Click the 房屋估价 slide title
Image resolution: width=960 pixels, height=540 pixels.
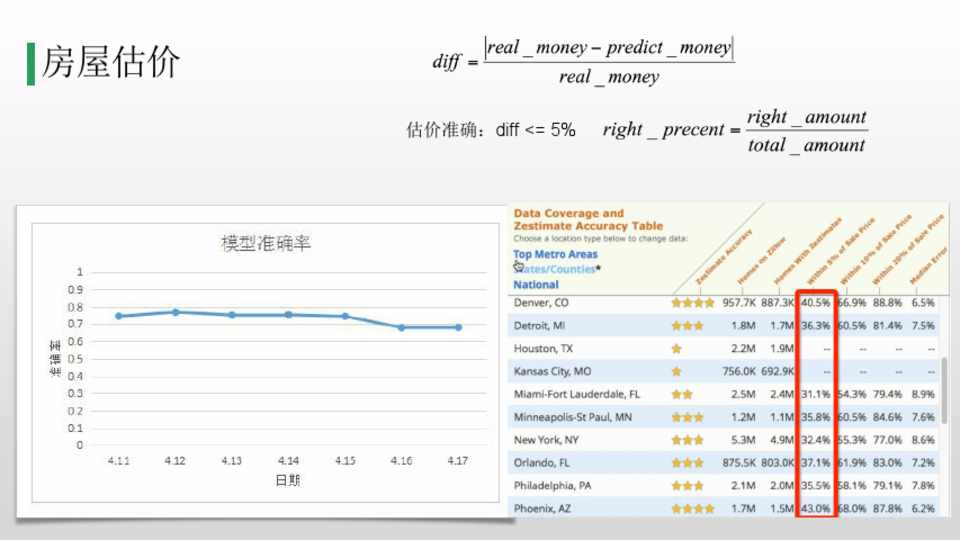(110, 62)
